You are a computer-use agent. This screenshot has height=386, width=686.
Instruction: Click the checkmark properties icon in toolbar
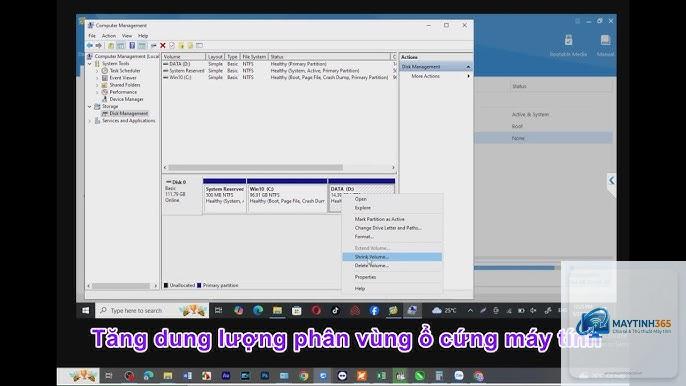(172, 46)
